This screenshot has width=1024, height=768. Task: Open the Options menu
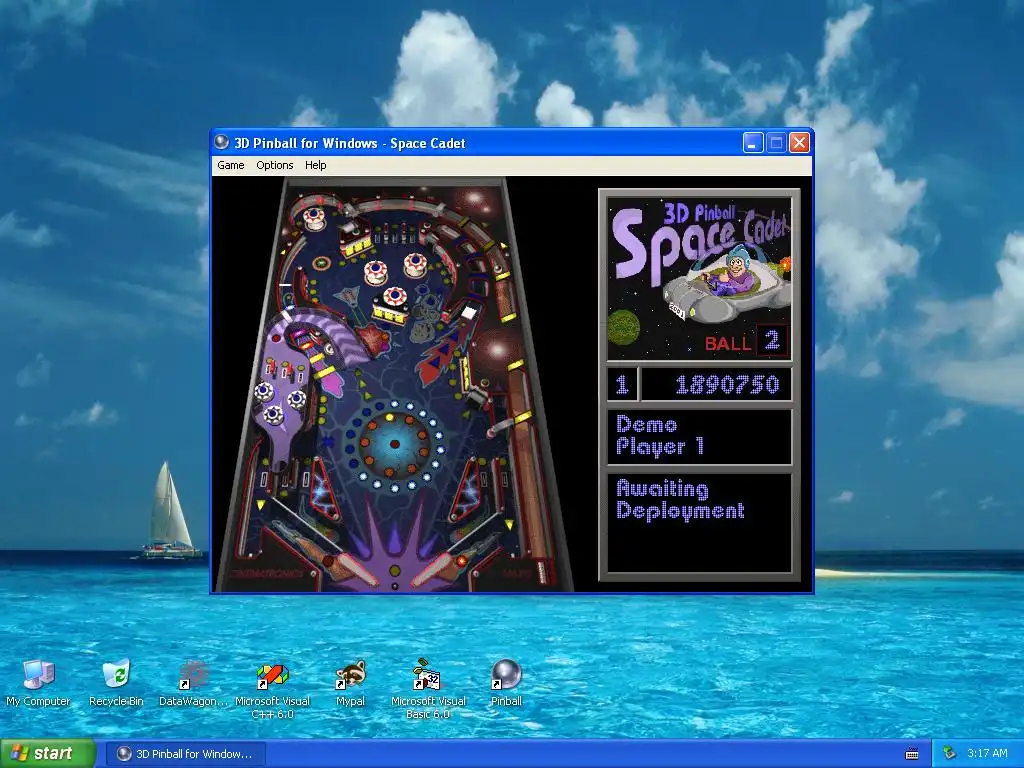coord(274,165)
